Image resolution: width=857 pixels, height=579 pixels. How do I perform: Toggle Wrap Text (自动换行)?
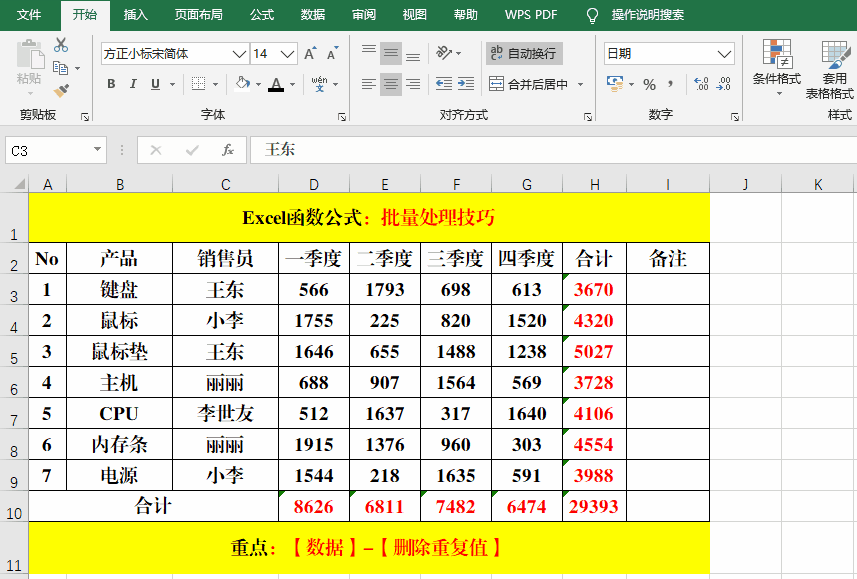pyautogui.click(x=524, y=54)
